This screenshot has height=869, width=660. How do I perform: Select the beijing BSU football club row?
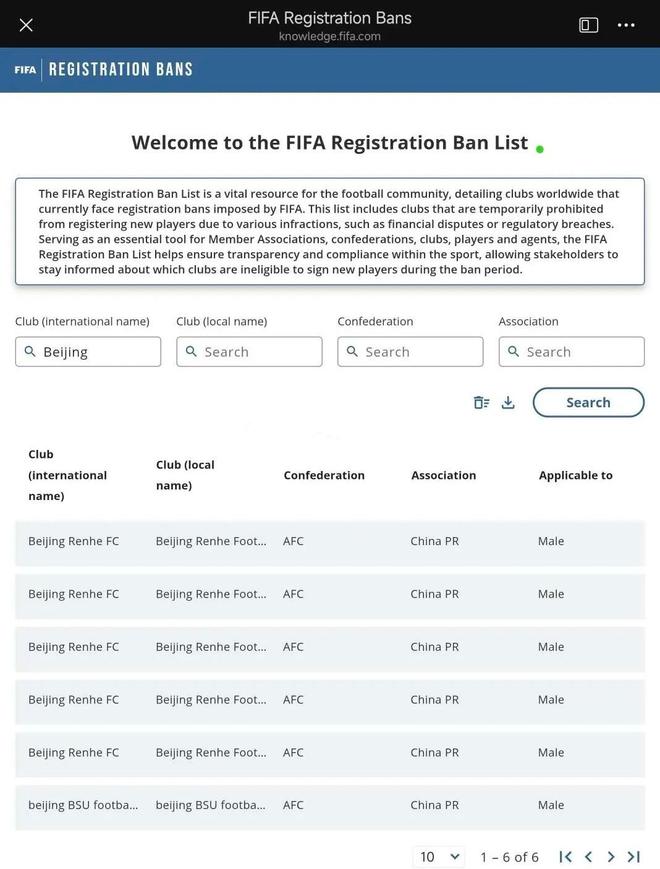330,807
